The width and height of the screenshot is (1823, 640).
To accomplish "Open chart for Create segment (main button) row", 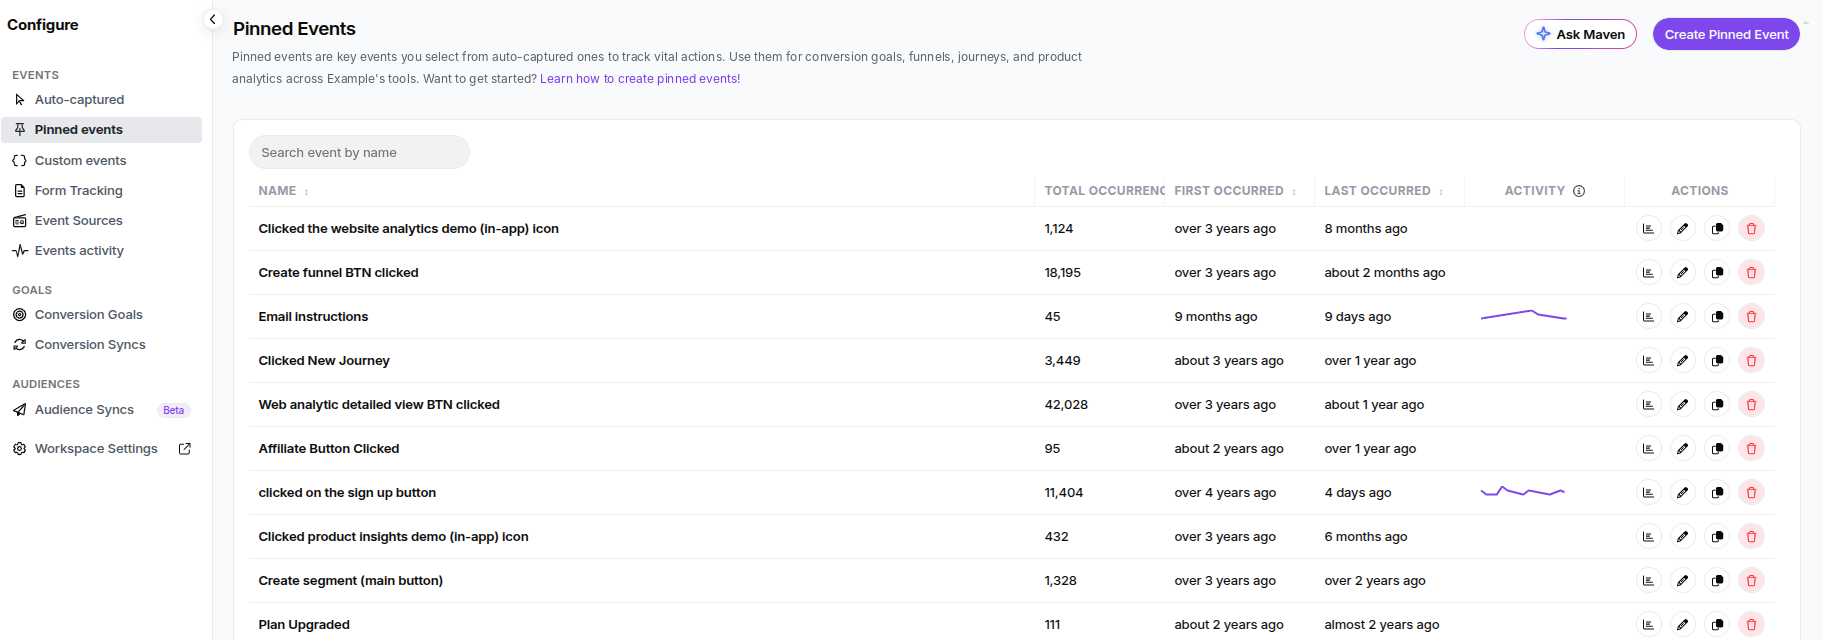I will 1649,581.
